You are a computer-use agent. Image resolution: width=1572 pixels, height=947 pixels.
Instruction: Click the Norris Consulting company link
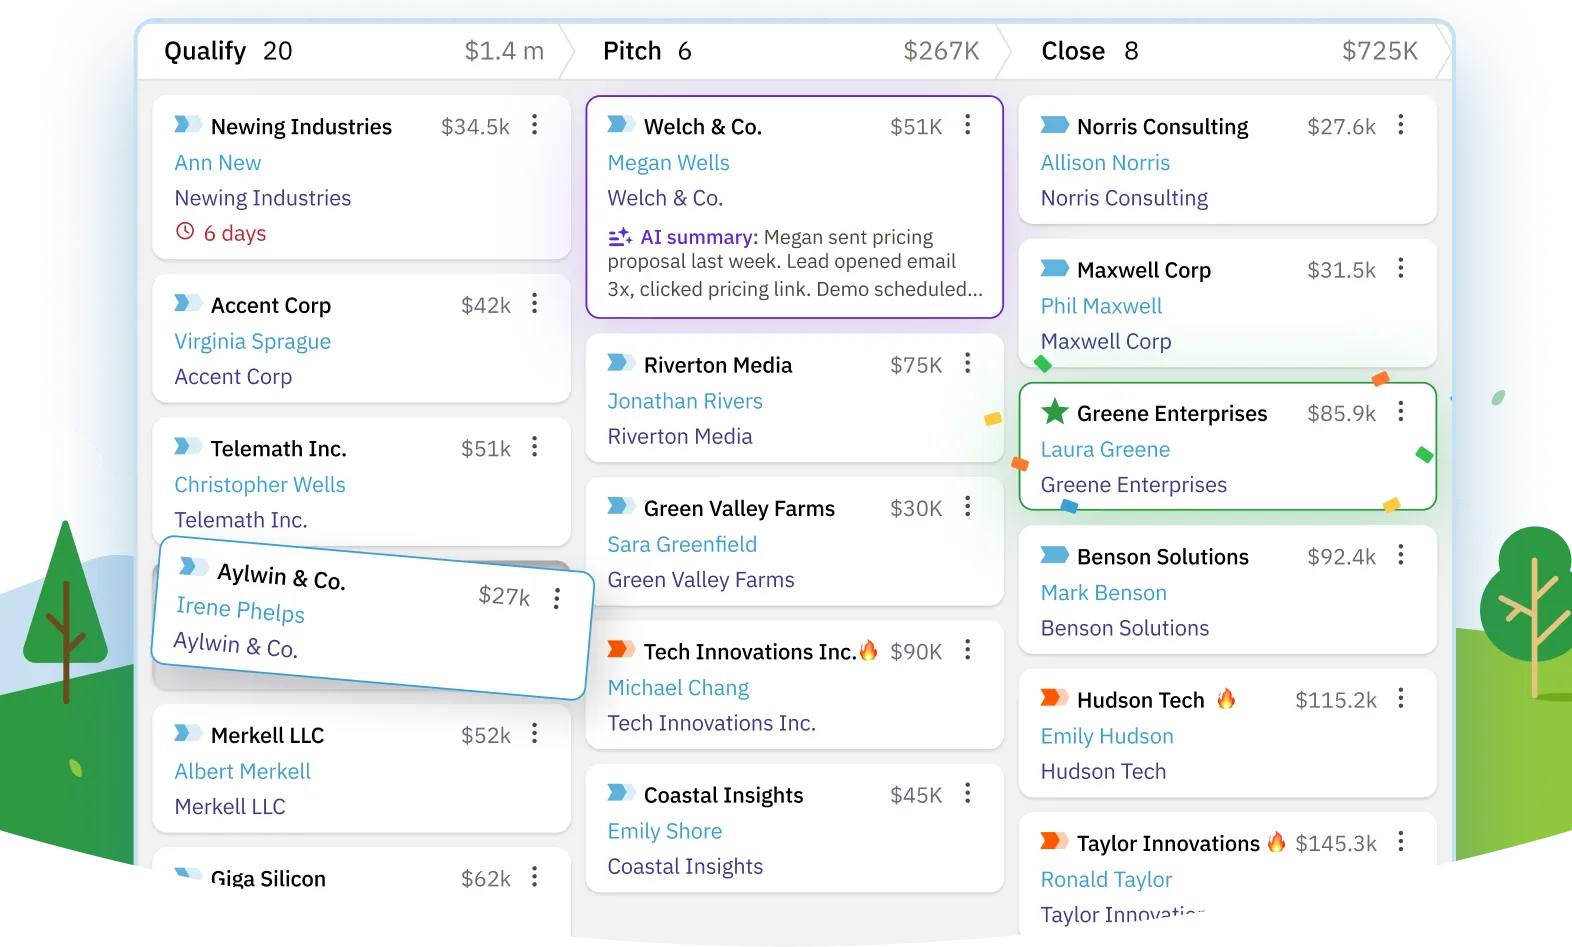pyautogui.click(x=1124, y=198)
